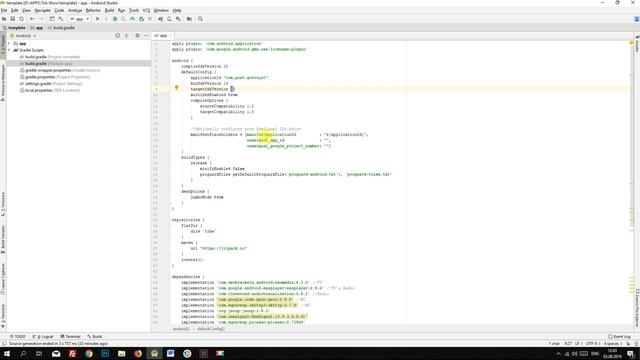Screen dimensions: 640x360
Task: Expand the app module tree node
Action: pyautogui.click(x=9, y=43)
